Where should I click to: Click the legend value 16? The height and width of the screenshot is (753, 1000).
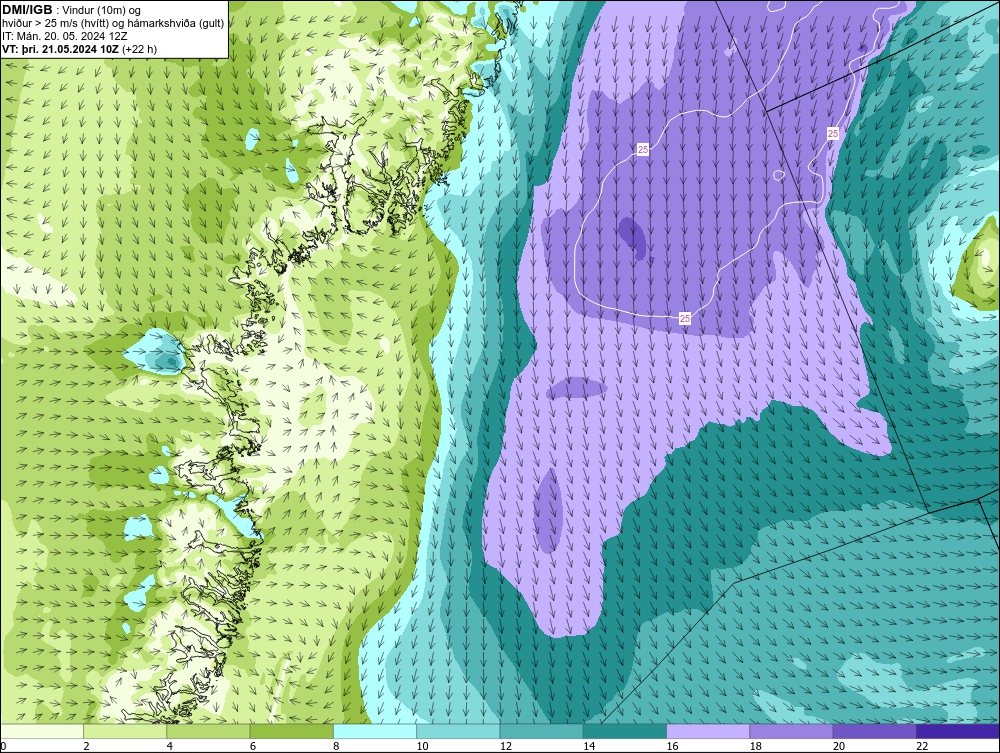tap(672, 746)
